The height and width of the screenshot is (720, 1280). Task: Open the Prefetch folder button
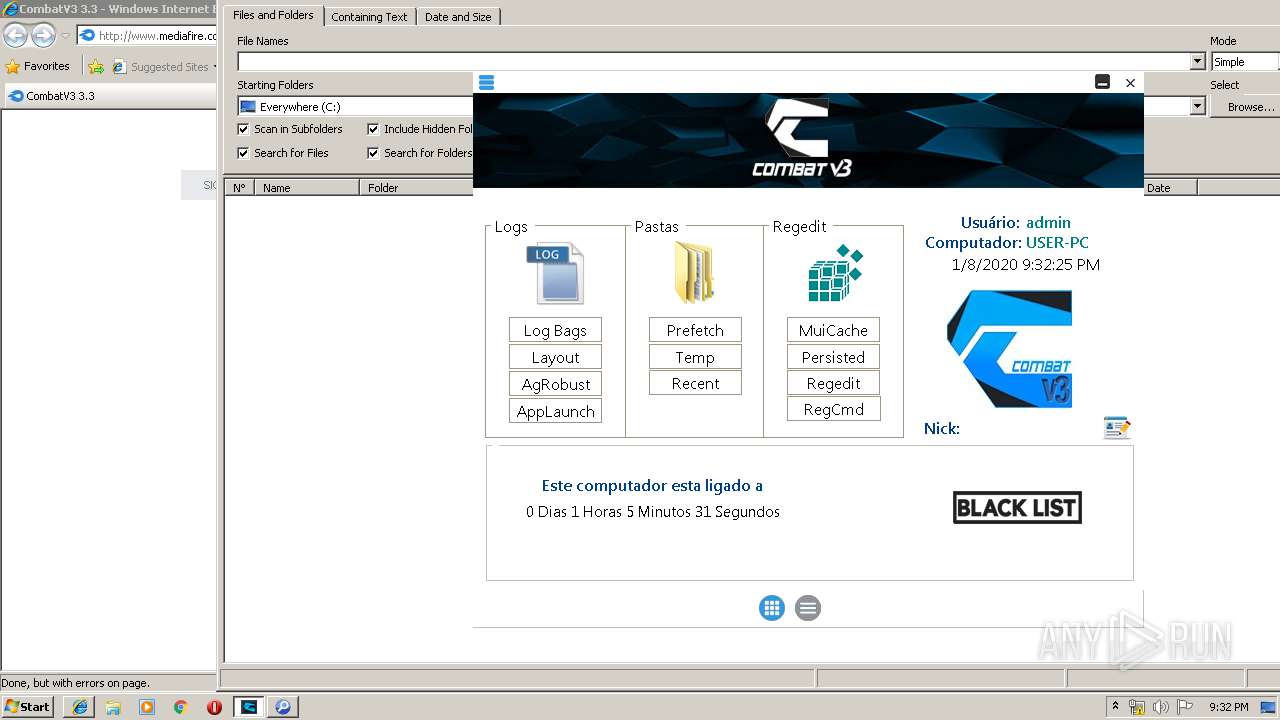[x=695, y=331]
